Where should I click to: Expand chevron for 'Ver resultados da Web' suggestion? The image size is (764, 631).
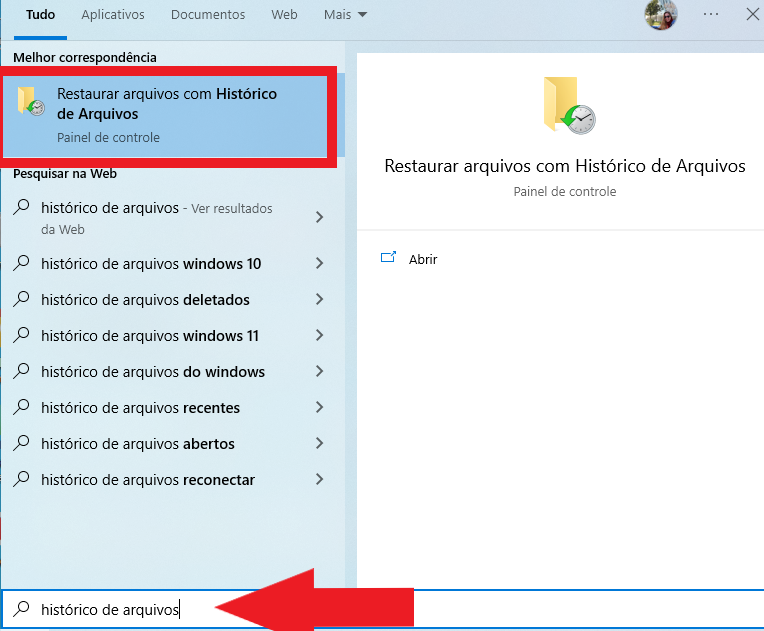tap(320, 217)
